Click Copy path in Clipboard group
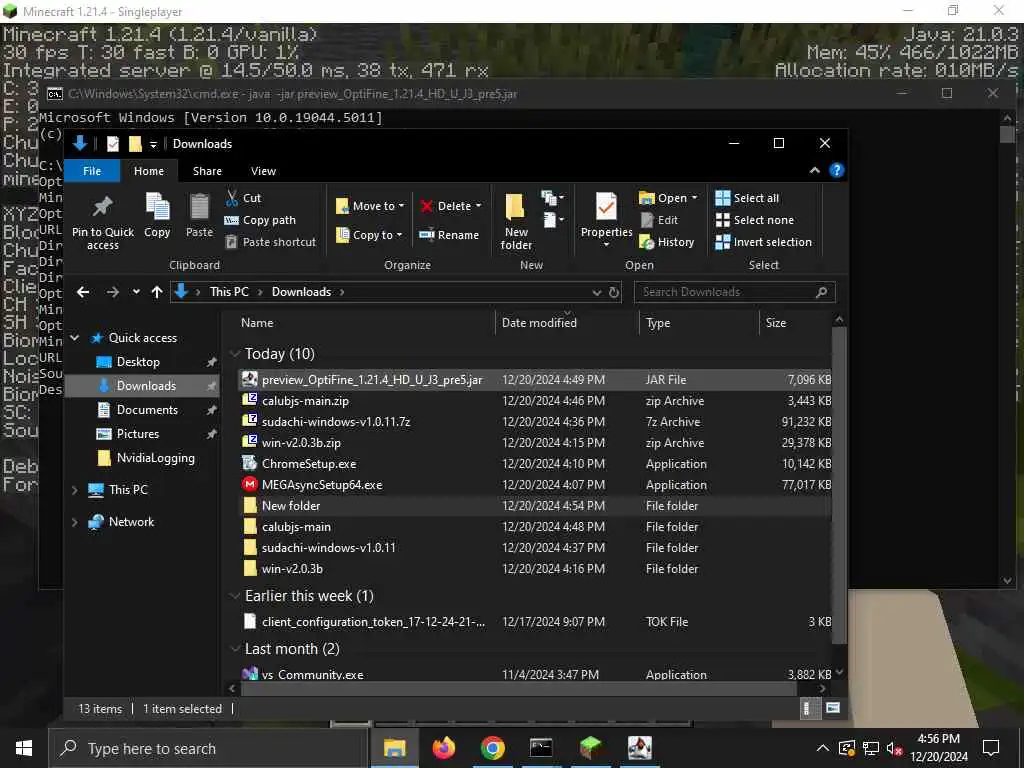The width and height of the screenshot is (1024, 768). tap(260, 220)
